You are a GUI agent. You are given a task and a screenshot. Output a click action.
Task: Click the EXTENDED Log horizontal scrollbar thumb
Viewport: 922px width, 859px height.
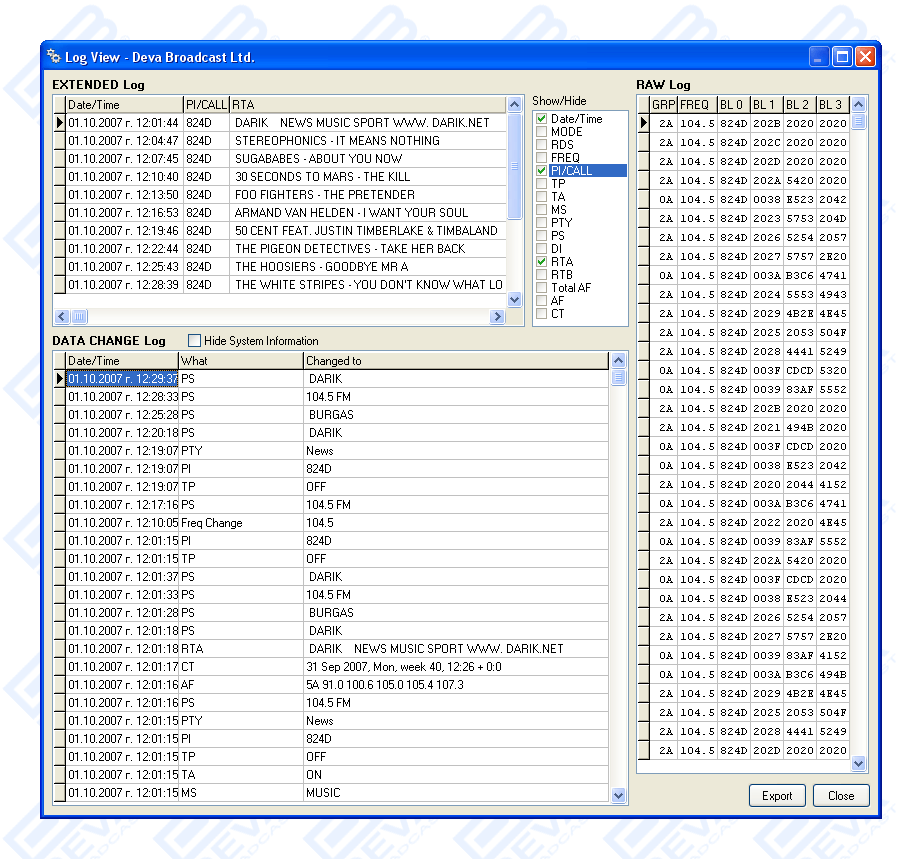click(x=78, y=317)
